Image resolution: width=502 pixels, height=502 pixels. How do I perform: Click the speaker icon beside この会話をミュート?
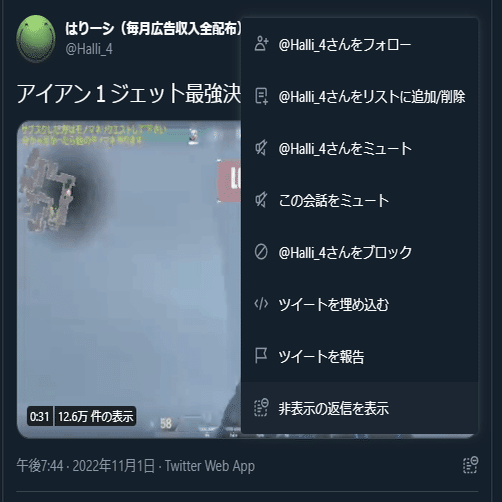(x=261, y=200)
